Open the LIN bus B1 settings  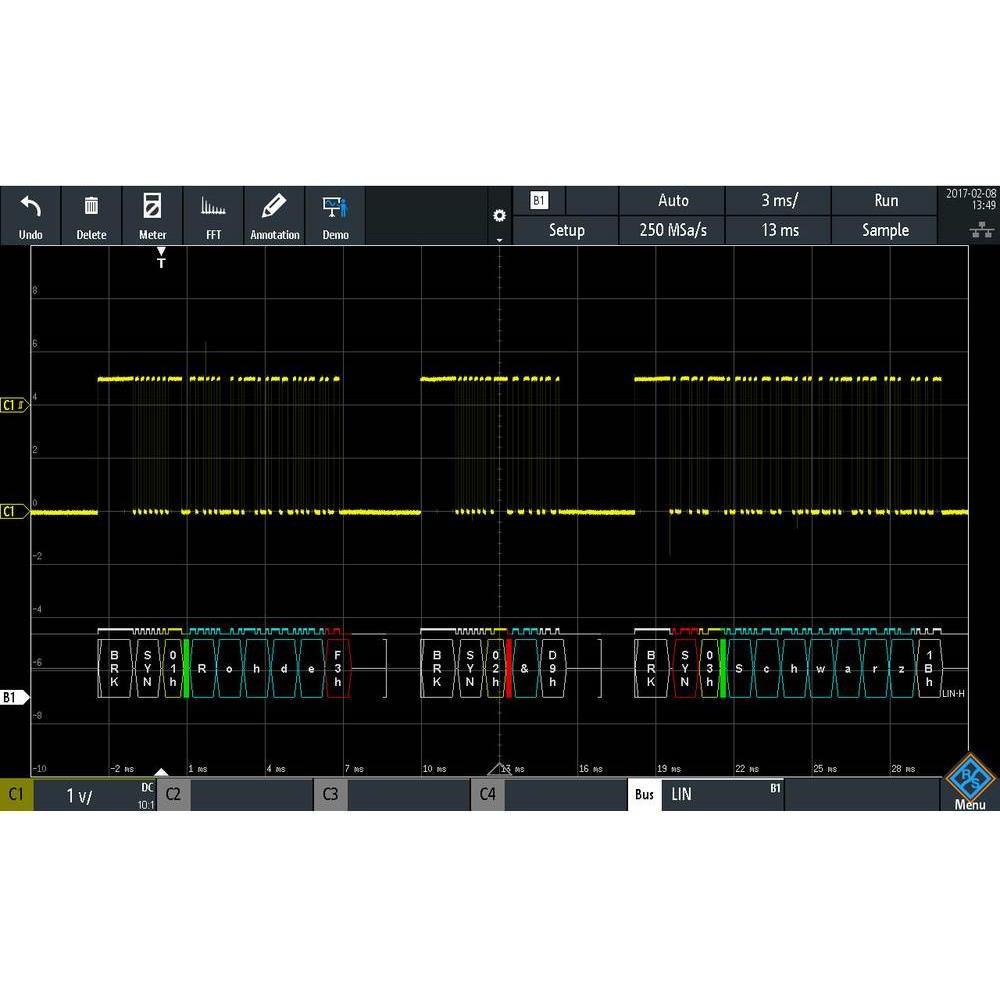point(722,795)
